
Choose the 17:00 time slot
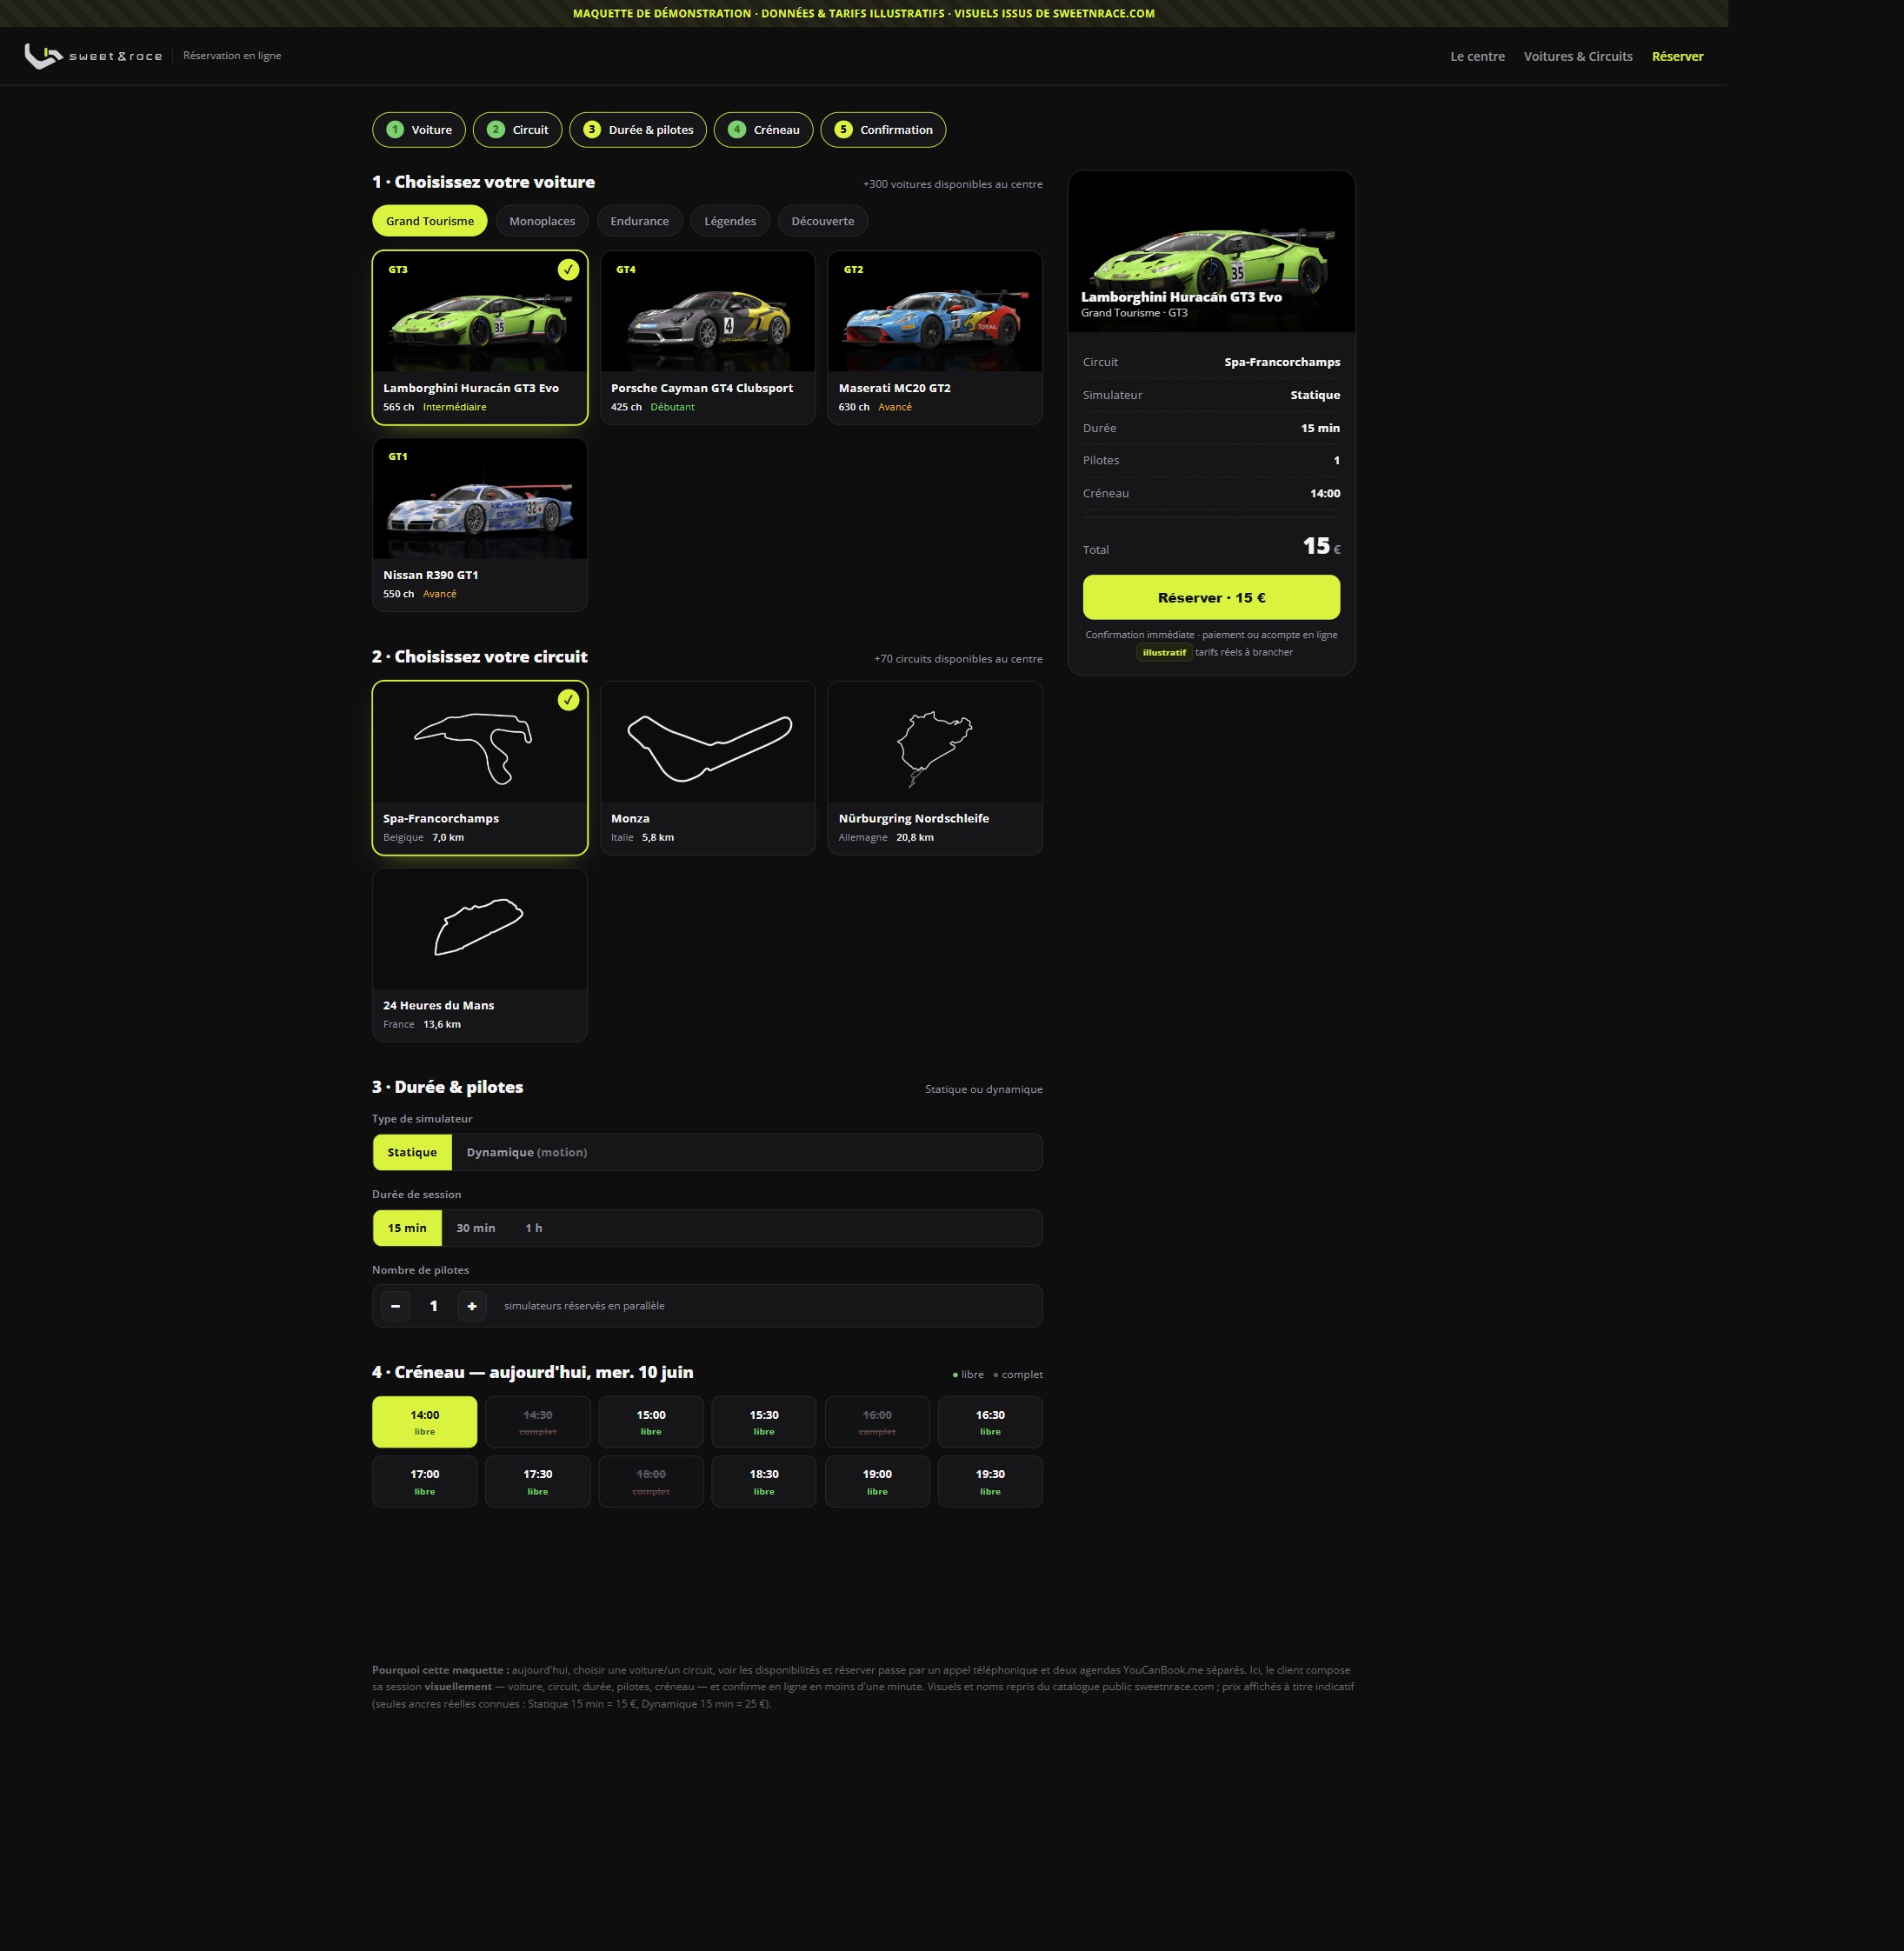(425, 1481)
